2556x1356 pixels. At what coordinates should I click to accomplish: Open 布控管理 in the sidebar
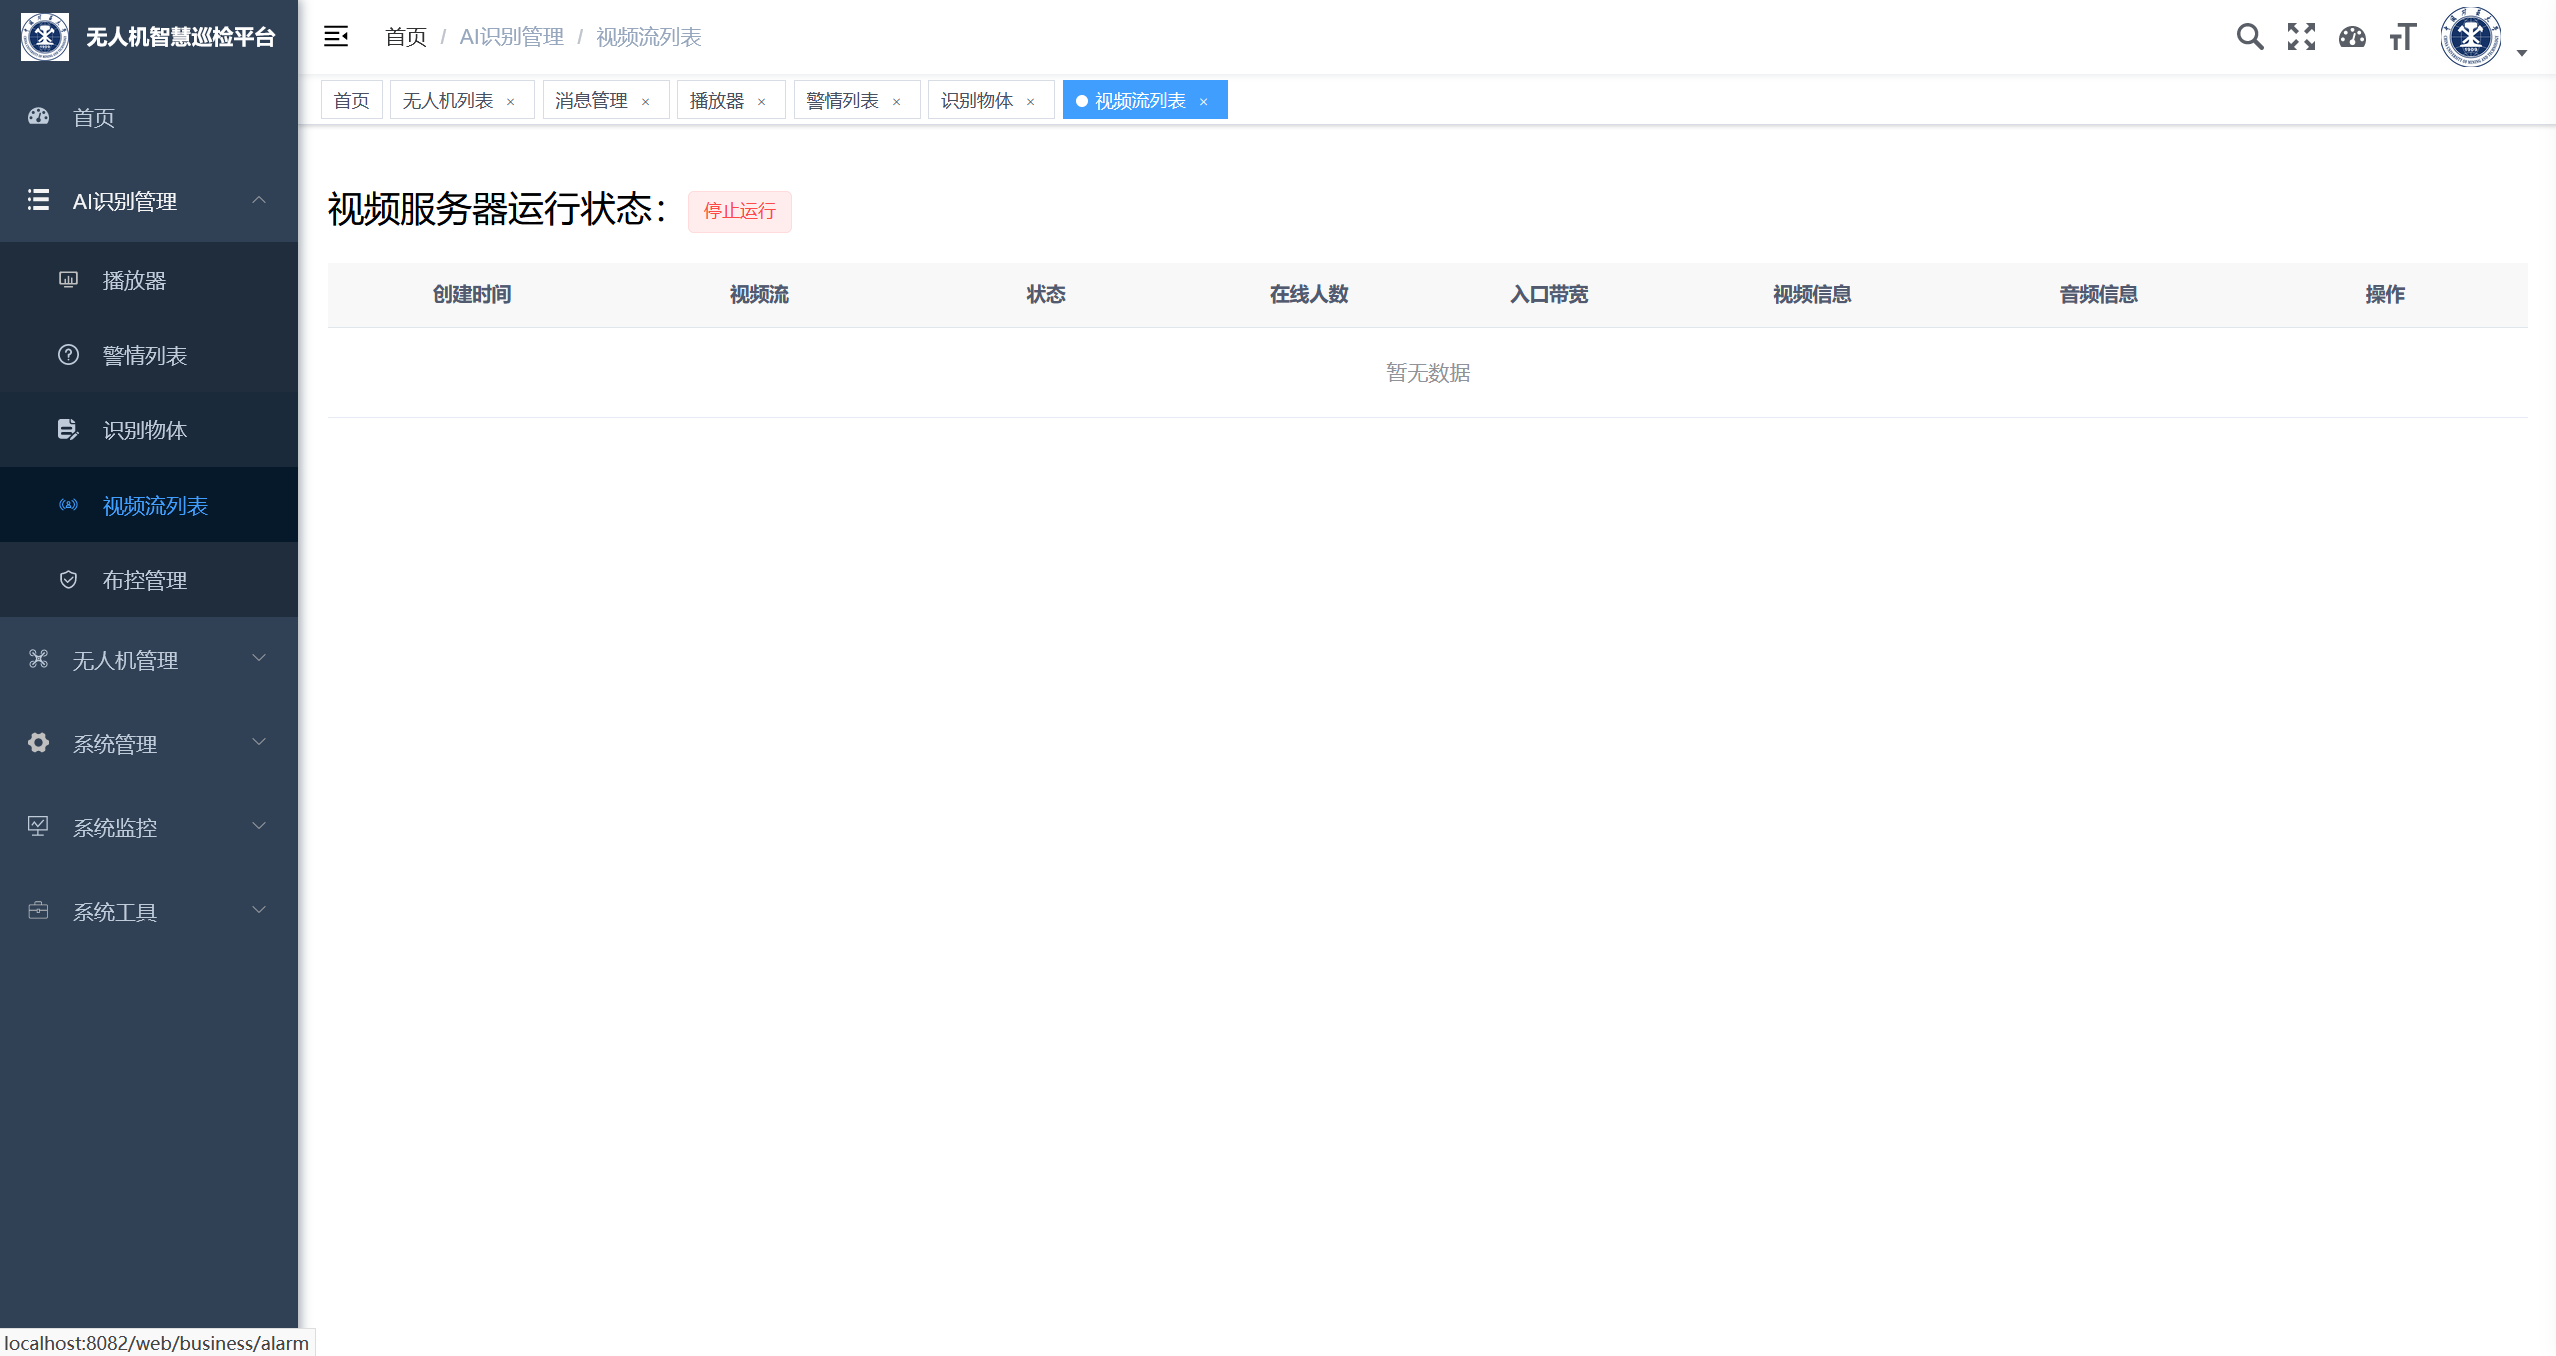coord(145,580)
